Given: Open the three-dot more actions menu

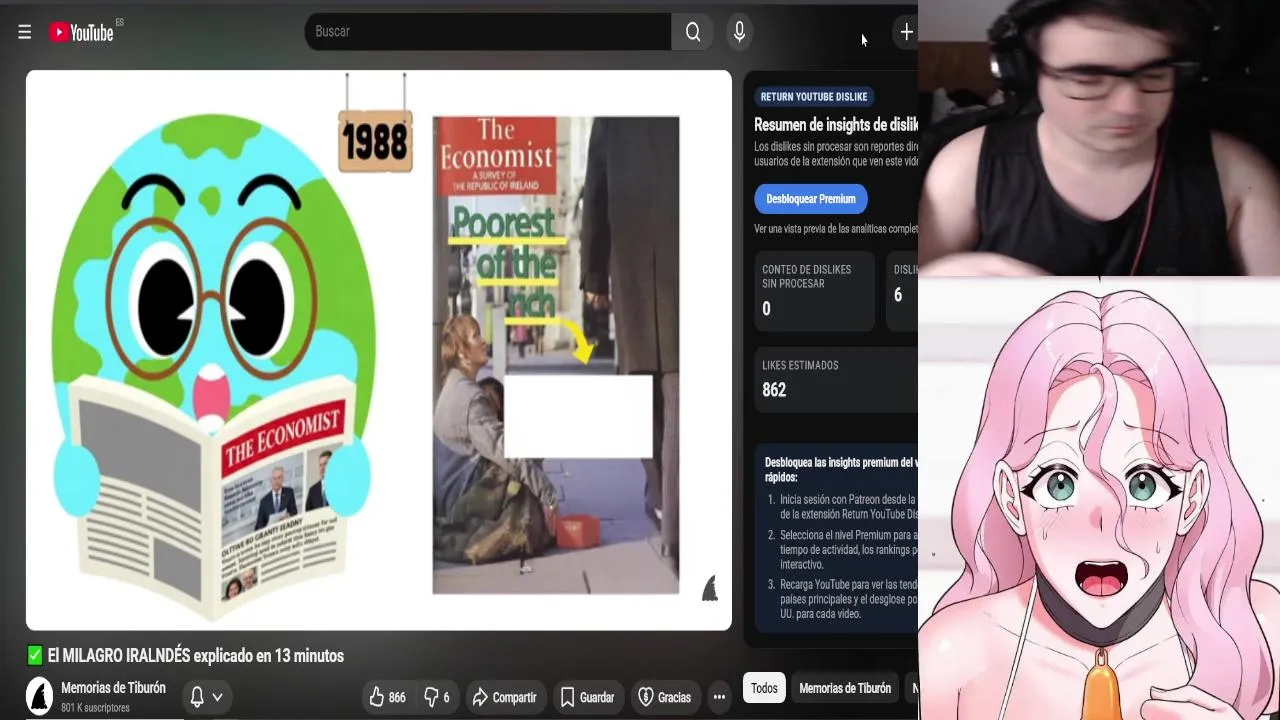Looking at the screenshot, I should coord(719,697).
